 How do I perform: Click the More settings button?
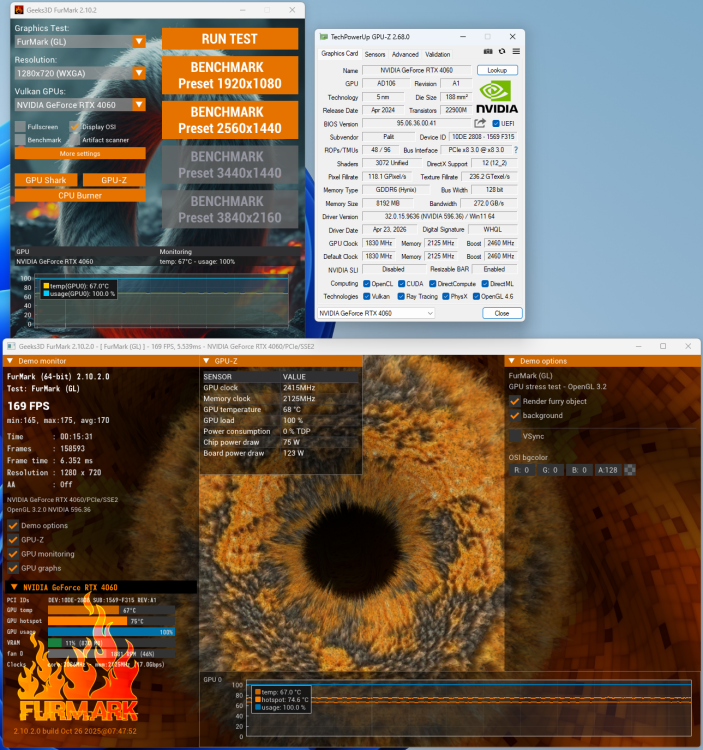point(80,154)
